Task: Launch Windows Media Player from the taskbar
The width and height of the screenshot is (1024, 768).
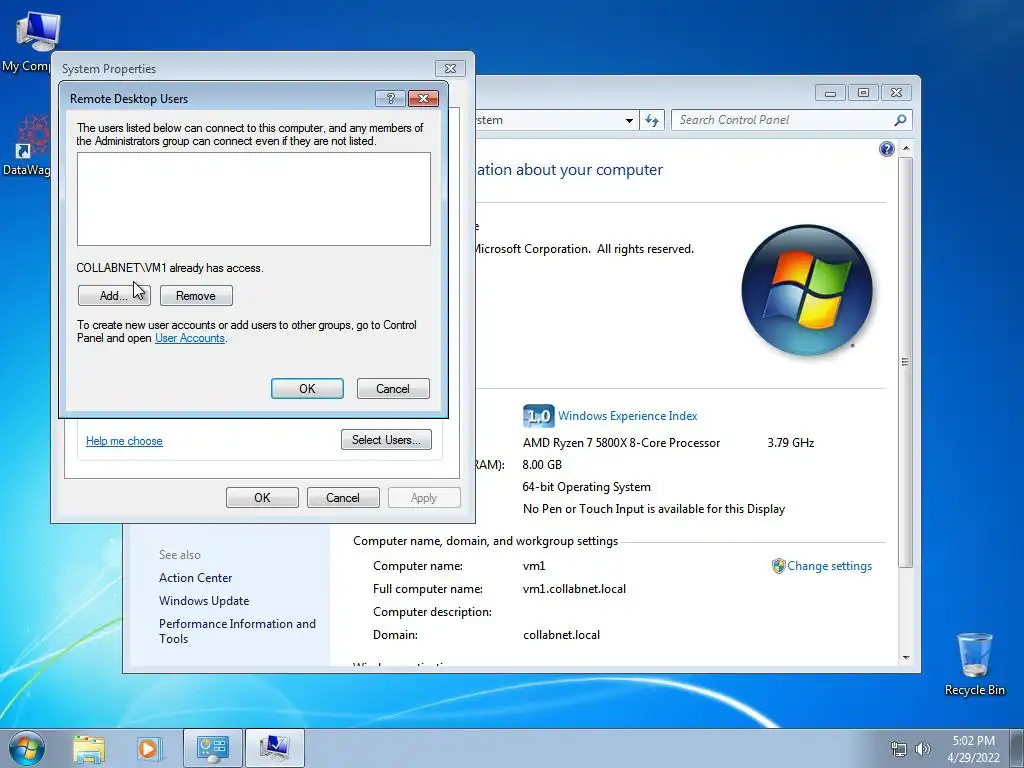Action: (x=149, y=748)
